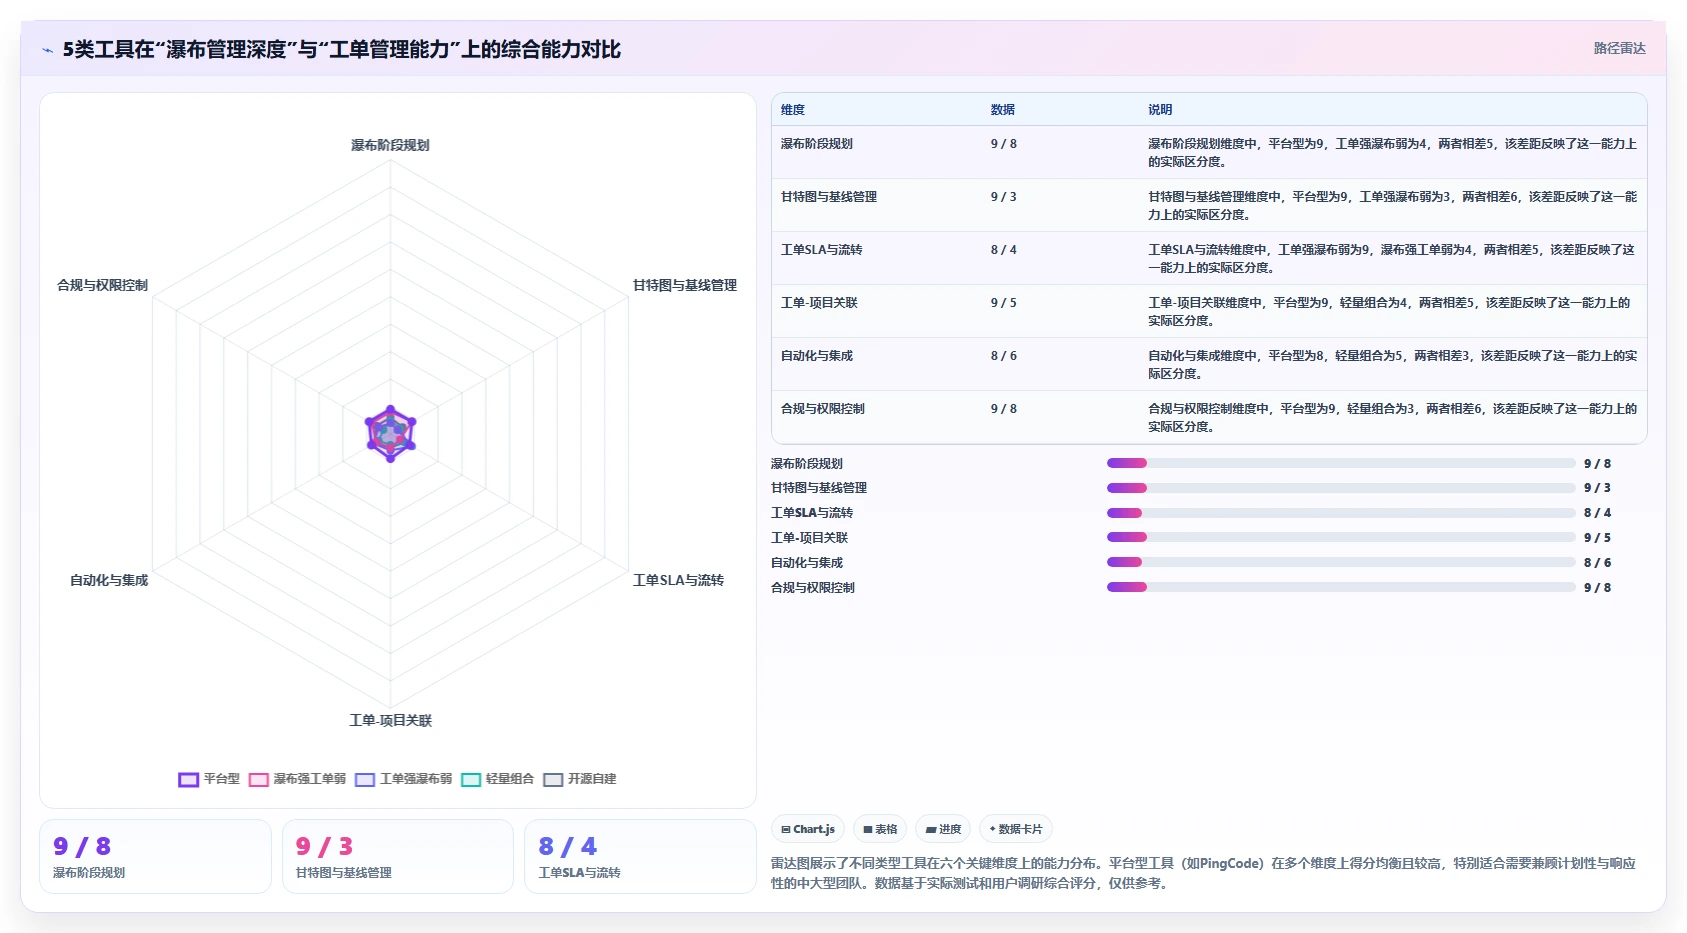Toggle the 工单强瀑布弱 legend item
The width and height of the screenshot is (1687, 933).
[x=403, y=779]
